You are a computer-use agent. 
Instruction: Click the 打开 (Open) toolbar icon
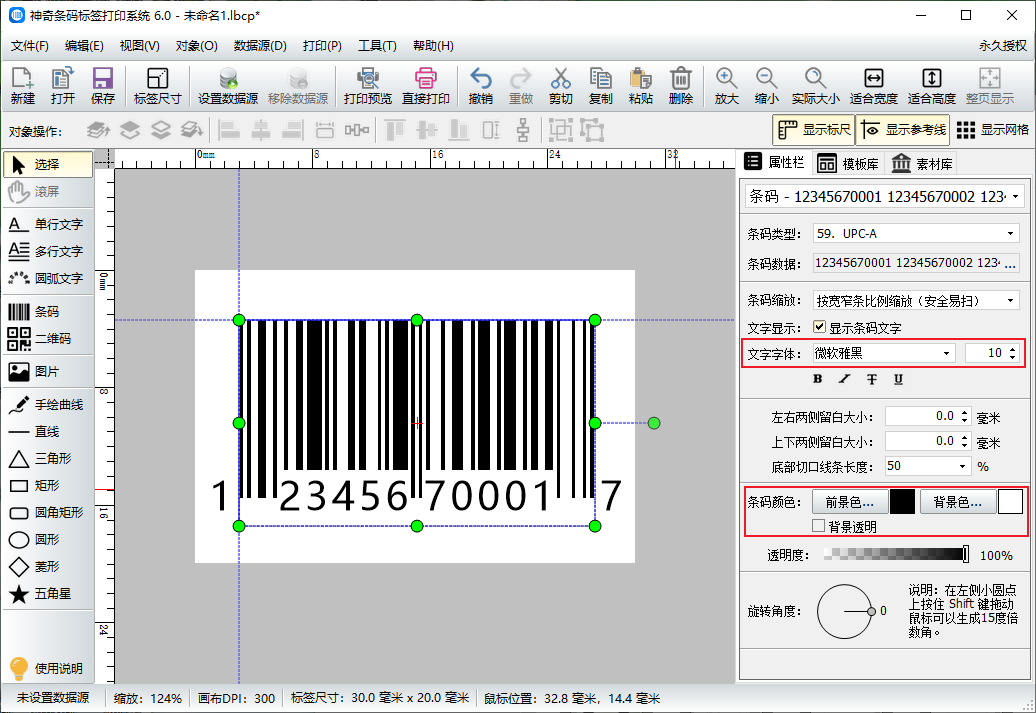[x=63, y=86]
